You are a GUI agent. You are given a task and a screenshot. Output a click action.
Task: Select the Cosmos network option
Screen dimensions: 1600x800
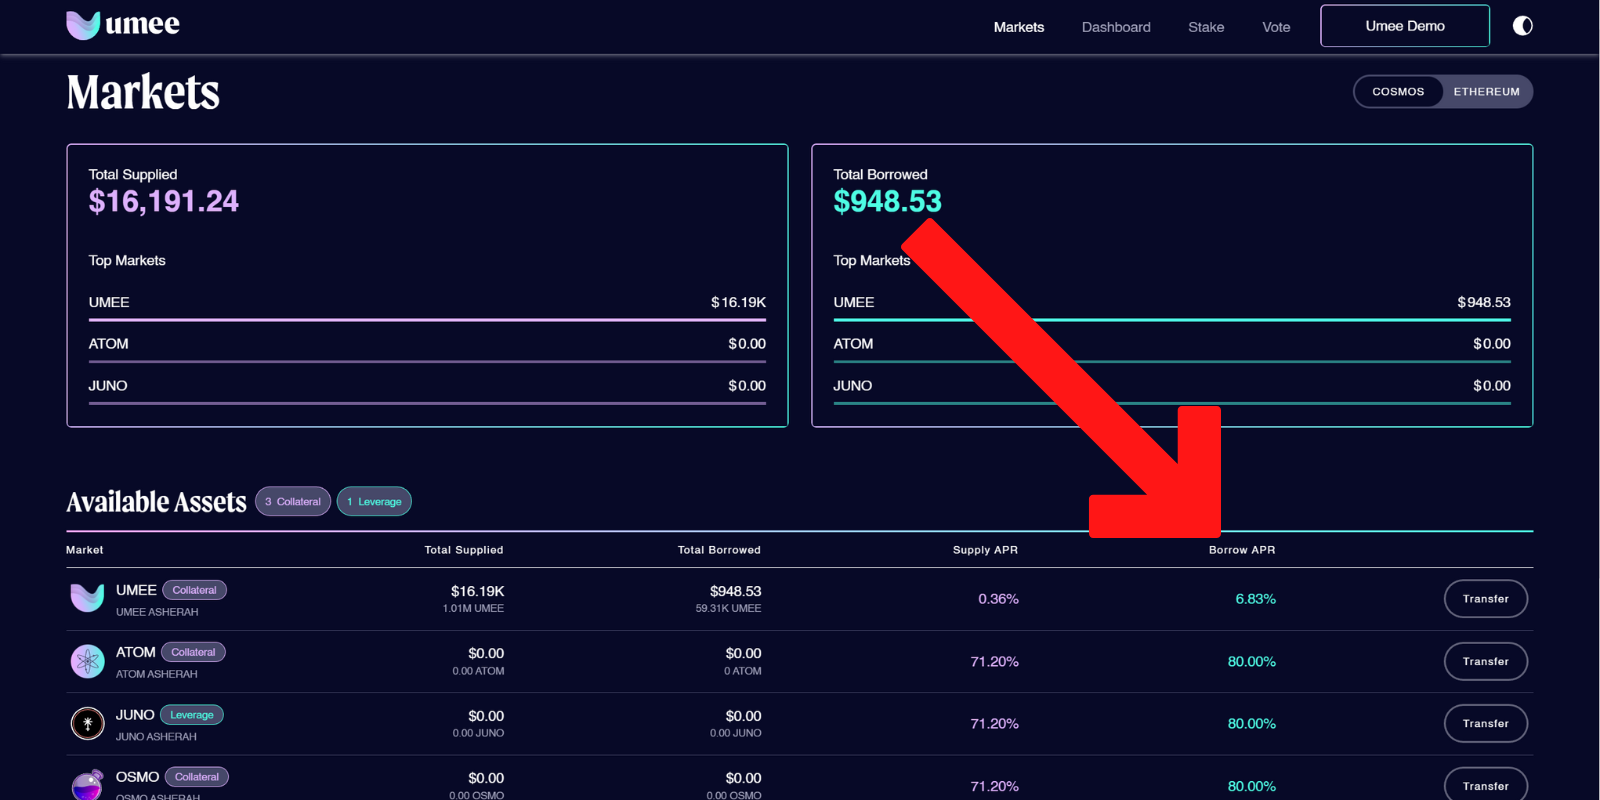(1398, 92)
